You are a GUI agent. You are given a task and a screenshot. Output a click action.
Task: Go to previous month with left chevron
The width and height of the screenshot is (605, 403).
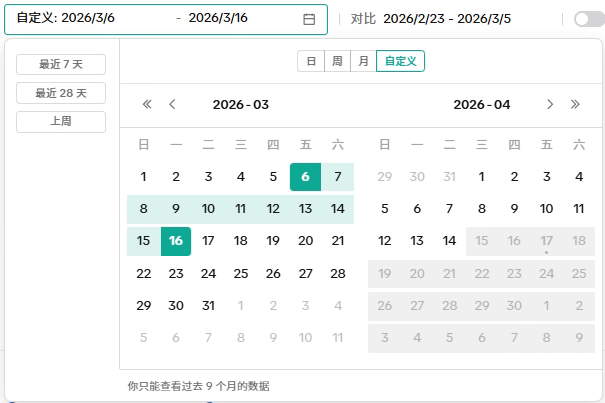coord(173,104)
